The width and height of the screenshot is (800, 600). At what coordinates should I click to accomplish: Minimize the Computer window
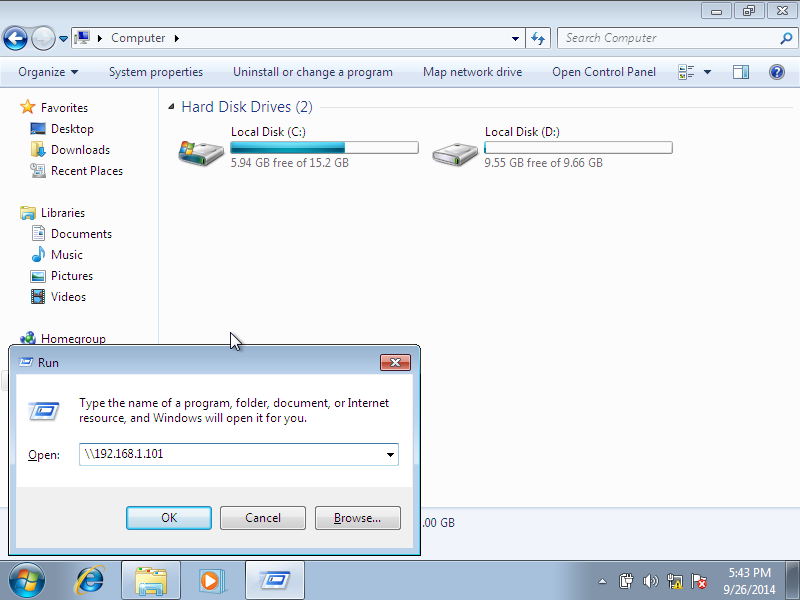[x=716, y=11]
